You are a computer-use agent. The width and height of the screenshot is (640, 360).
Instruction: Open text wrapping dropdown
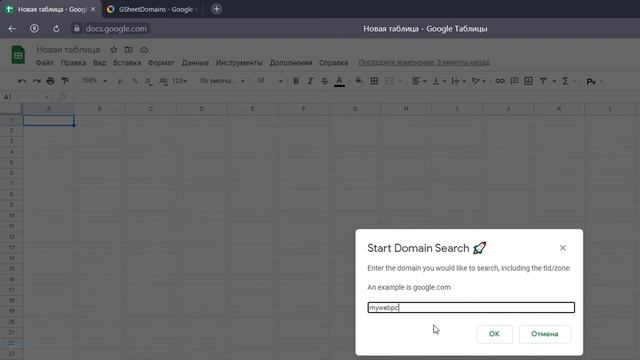pos(458,81)
